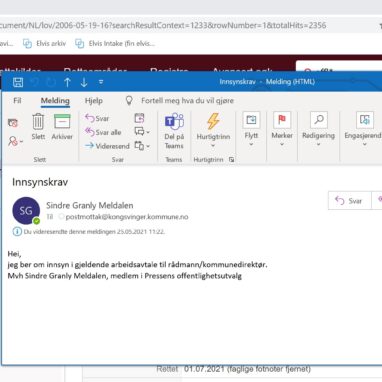Expand the Flytt move dropdown

251,144
